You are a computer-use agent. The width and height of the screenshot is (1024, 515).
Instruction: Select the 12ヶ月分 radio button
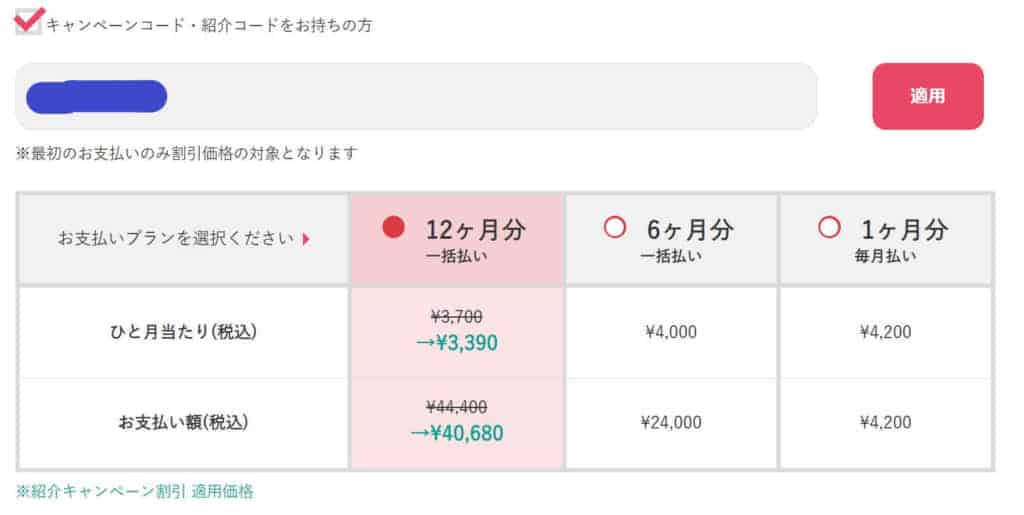click(394, 228)
